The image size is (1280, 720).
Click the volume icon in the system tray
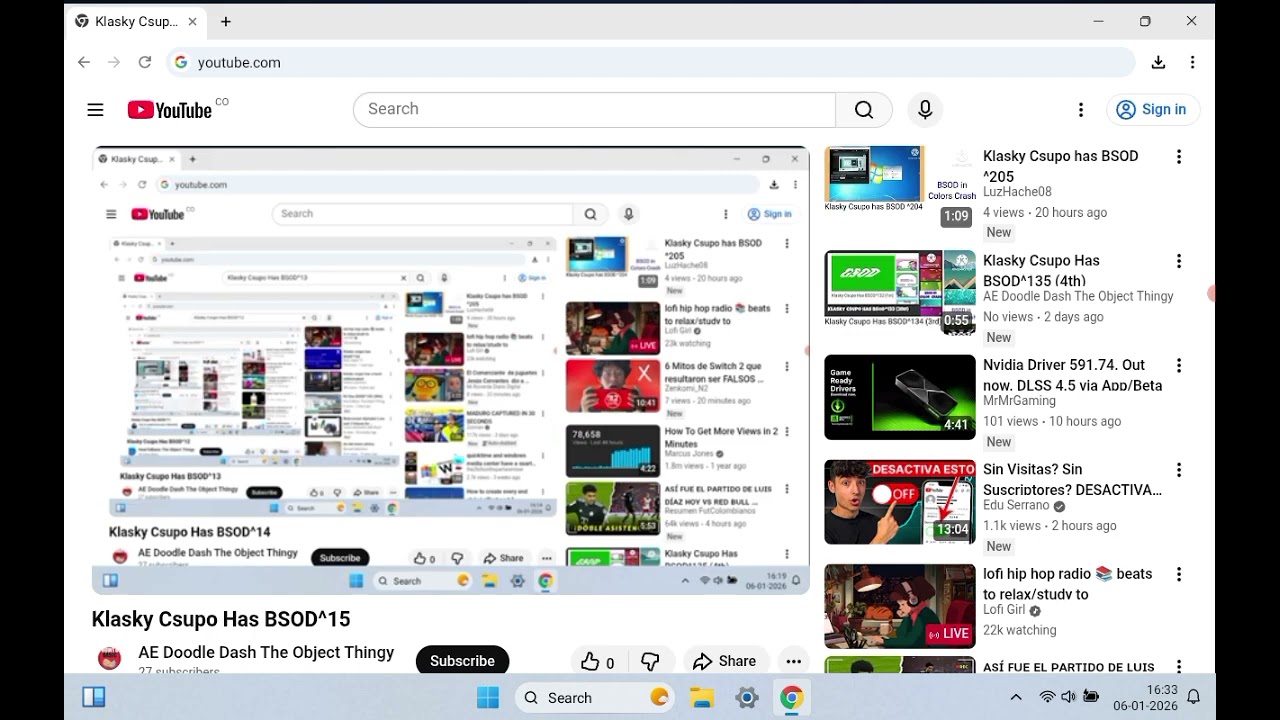click(x=1068, y=697)
